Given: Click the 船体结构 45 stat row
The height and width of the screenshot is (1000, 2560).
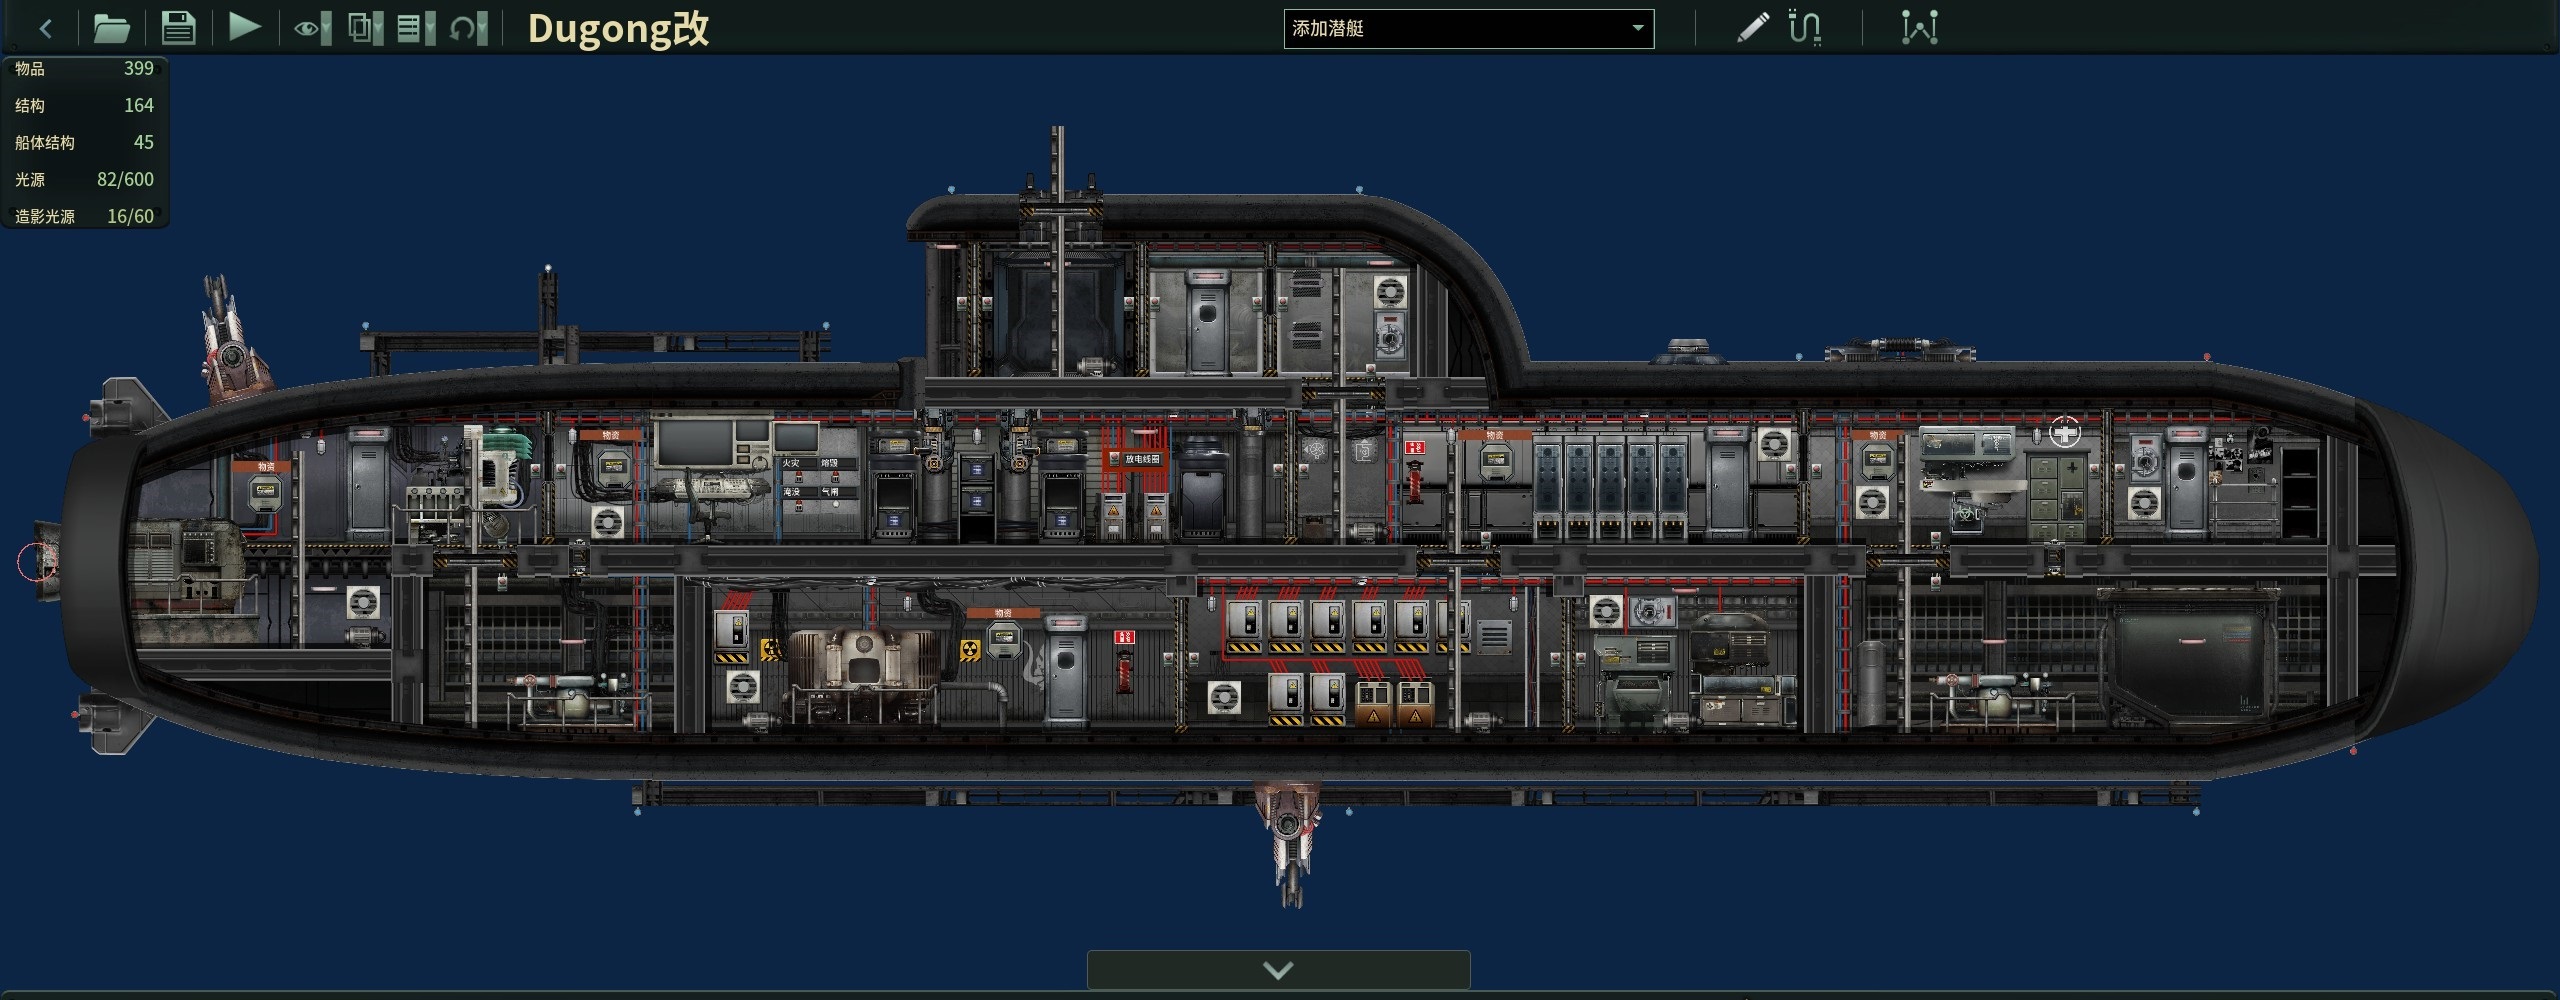Looking at the screenshot, I should click(x=85, y=142).
